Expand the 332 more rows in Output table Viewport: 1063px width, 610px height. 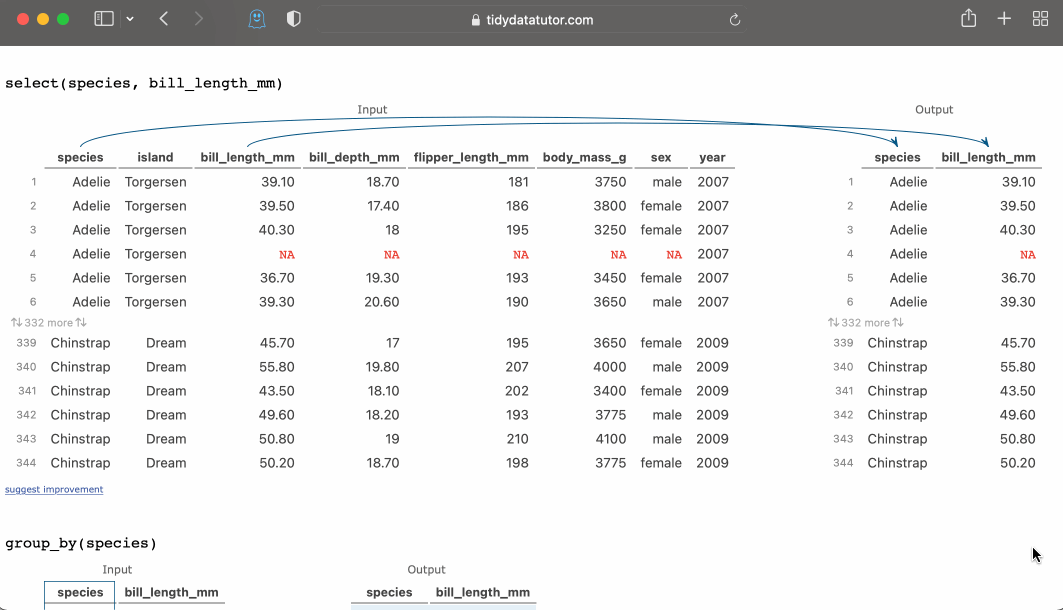click(866, 323)
